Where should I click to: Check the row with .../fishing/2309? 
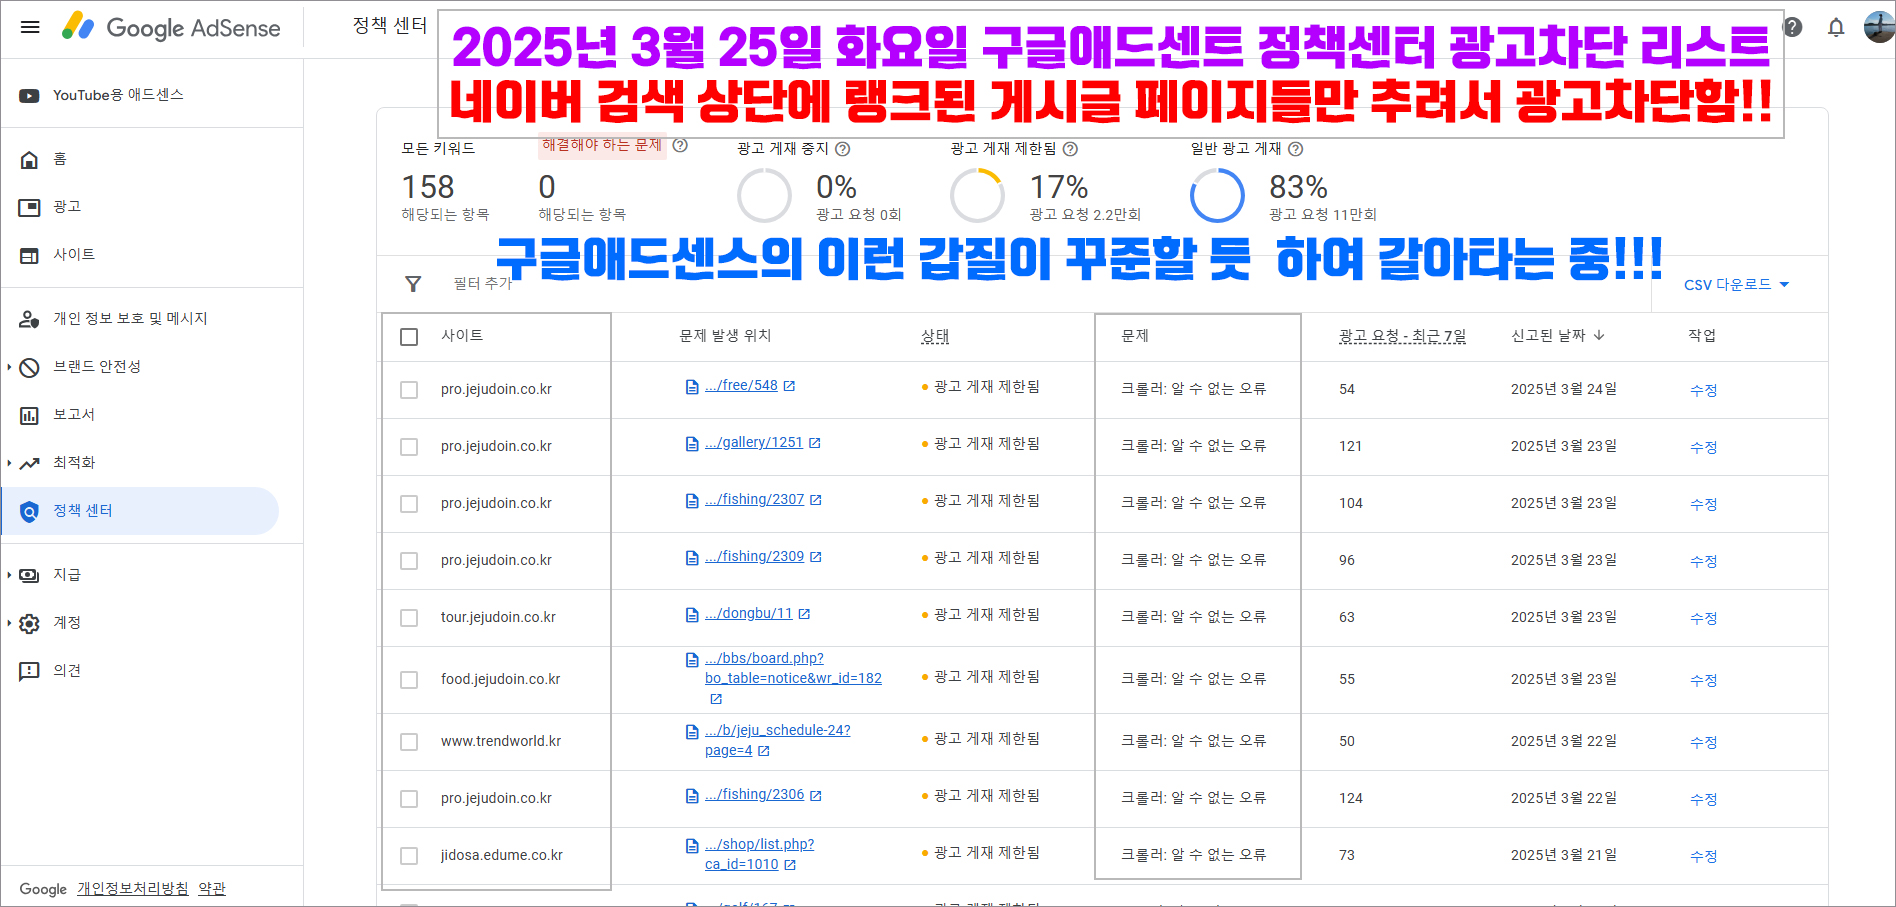[409, 561]
